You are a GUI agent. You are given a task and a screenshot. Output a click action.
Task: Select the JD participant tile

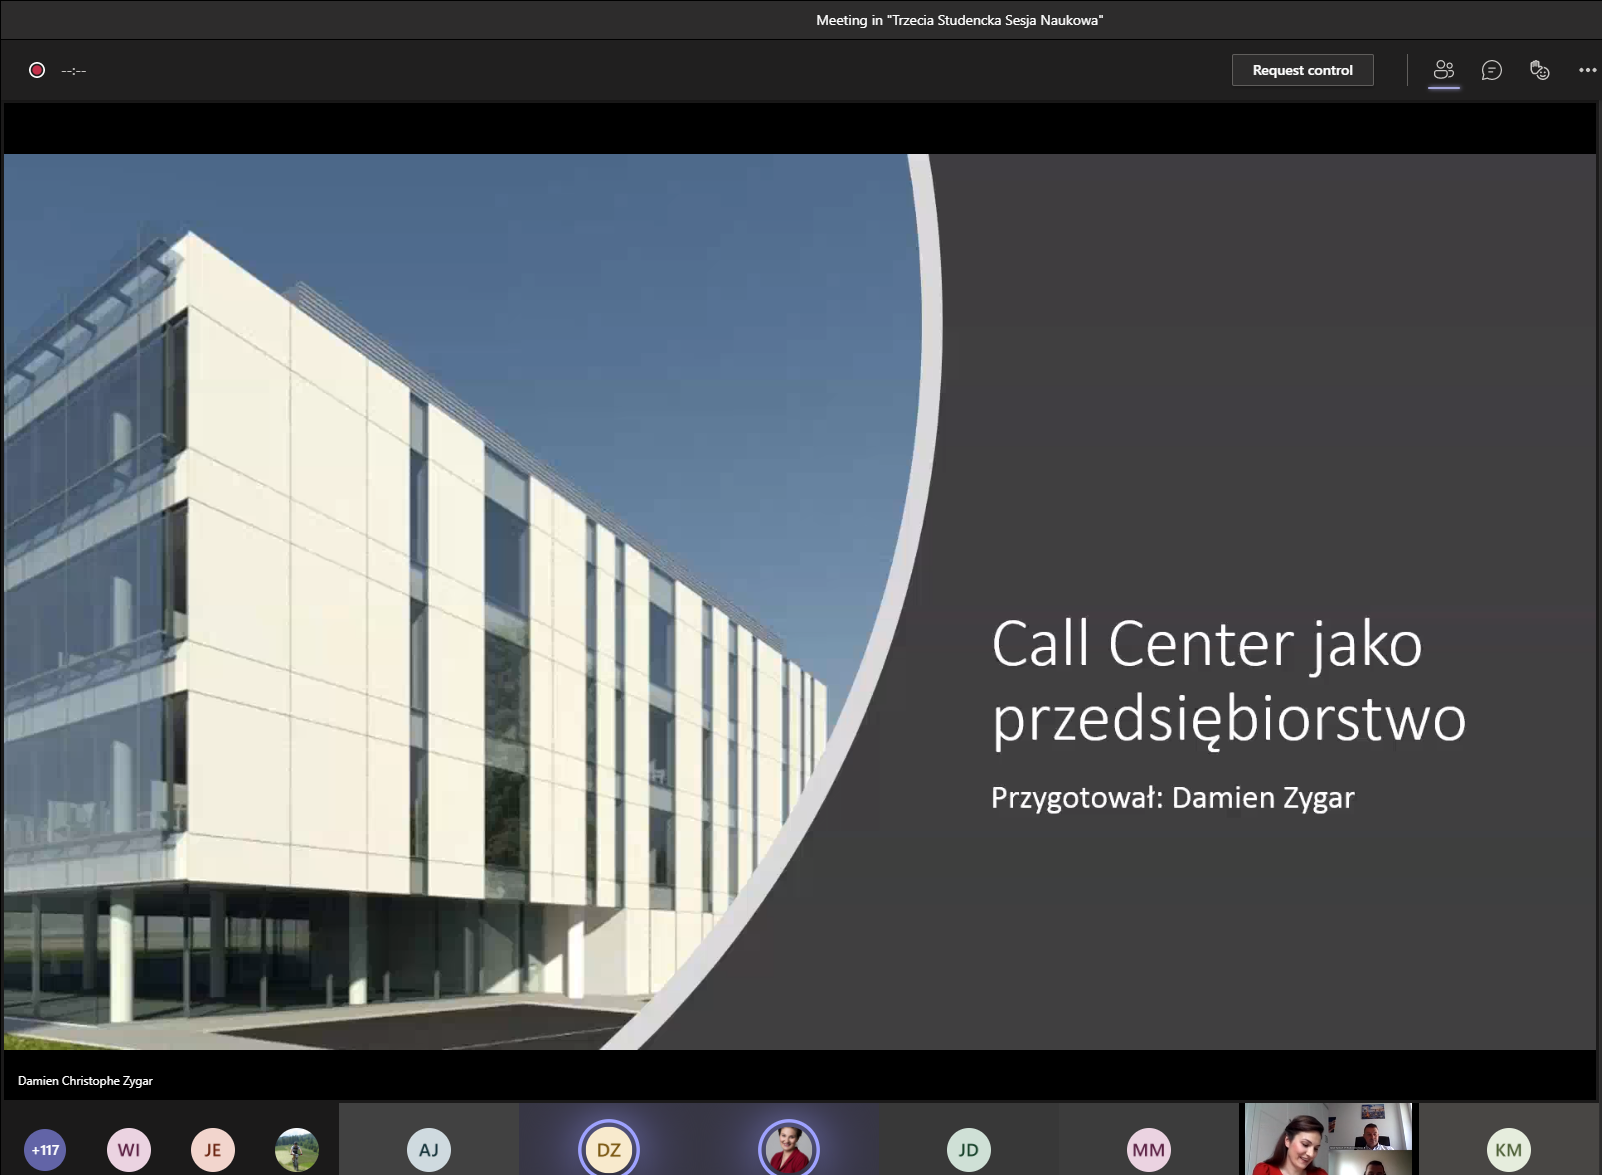(968, 1140)
